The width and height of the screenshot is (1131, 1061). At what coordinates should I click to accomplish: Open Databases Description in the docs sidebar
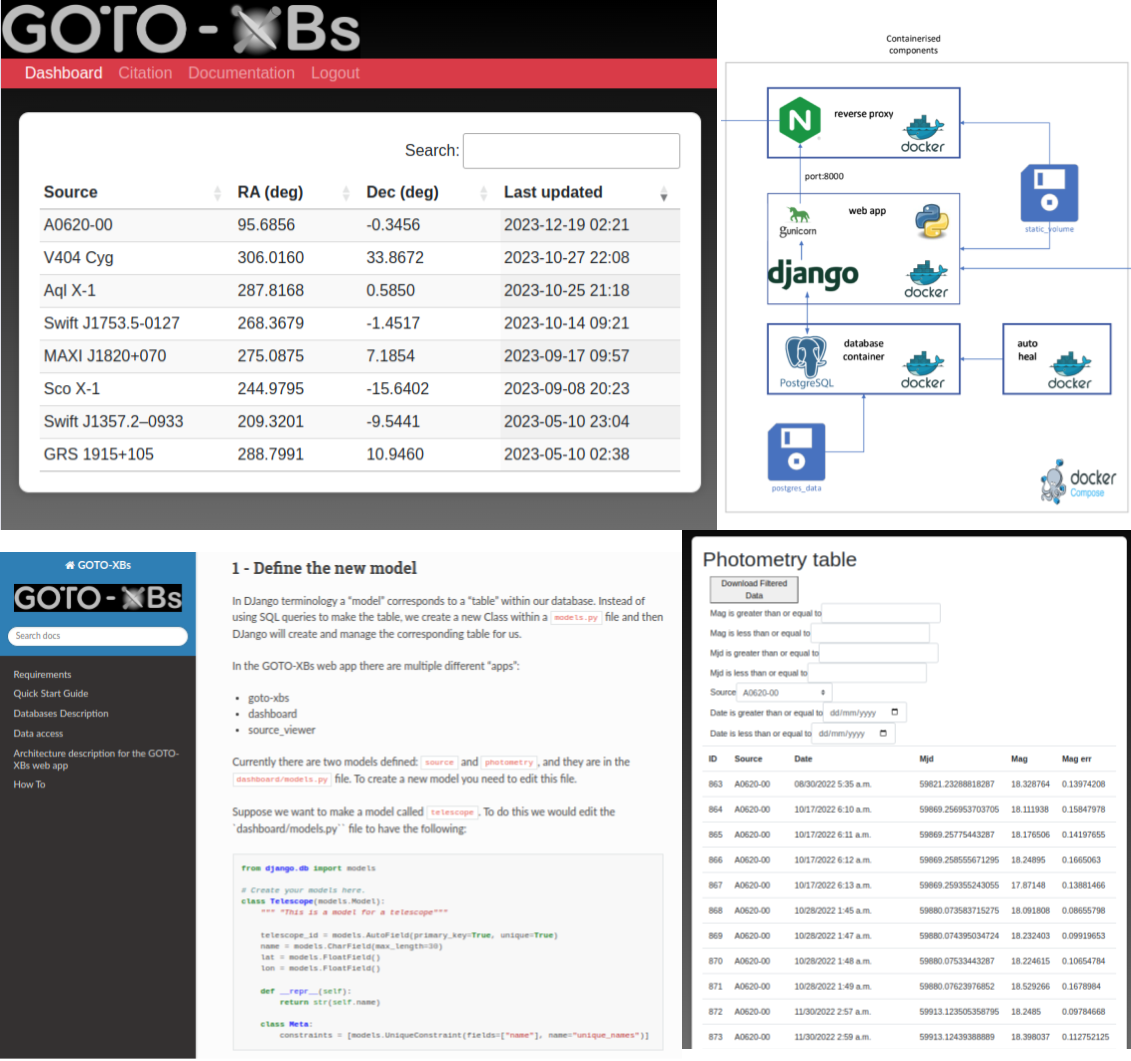coord(61,713)
